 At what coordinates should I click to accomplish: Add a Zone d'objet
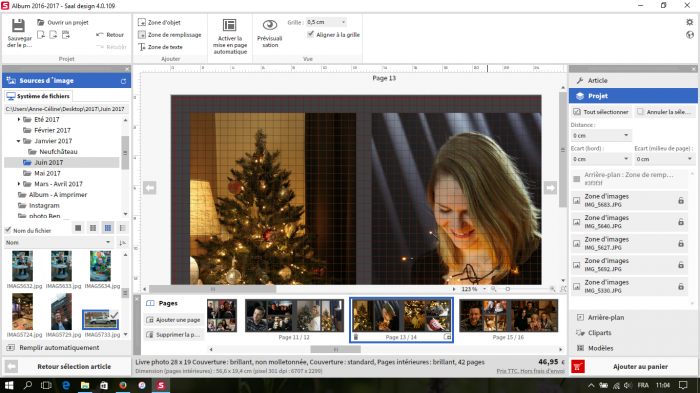pyautogui.click(x=159, y=22)
